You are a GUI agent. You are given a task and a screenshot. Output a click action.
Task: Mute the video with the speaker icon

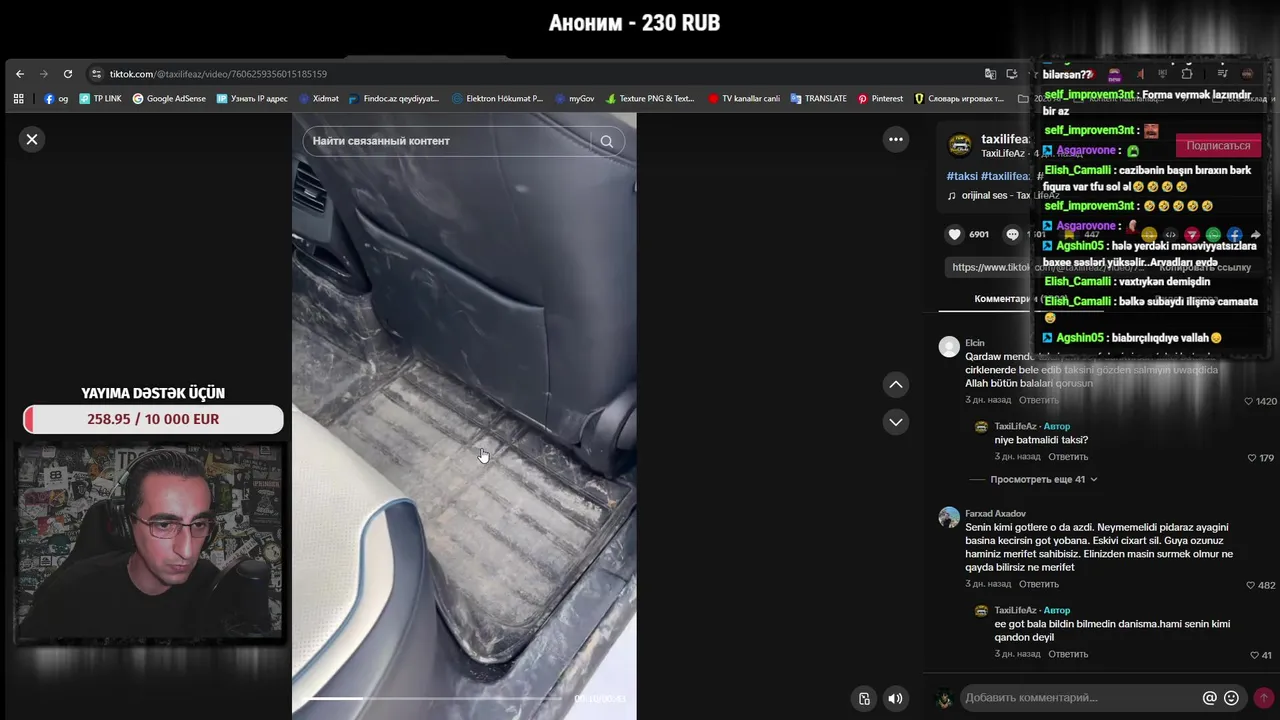click(x=895, y=699)
